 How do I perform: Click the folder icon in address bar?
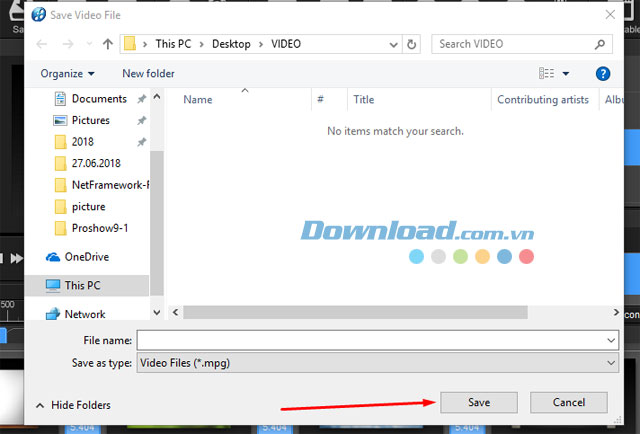(x=130, y=44)
